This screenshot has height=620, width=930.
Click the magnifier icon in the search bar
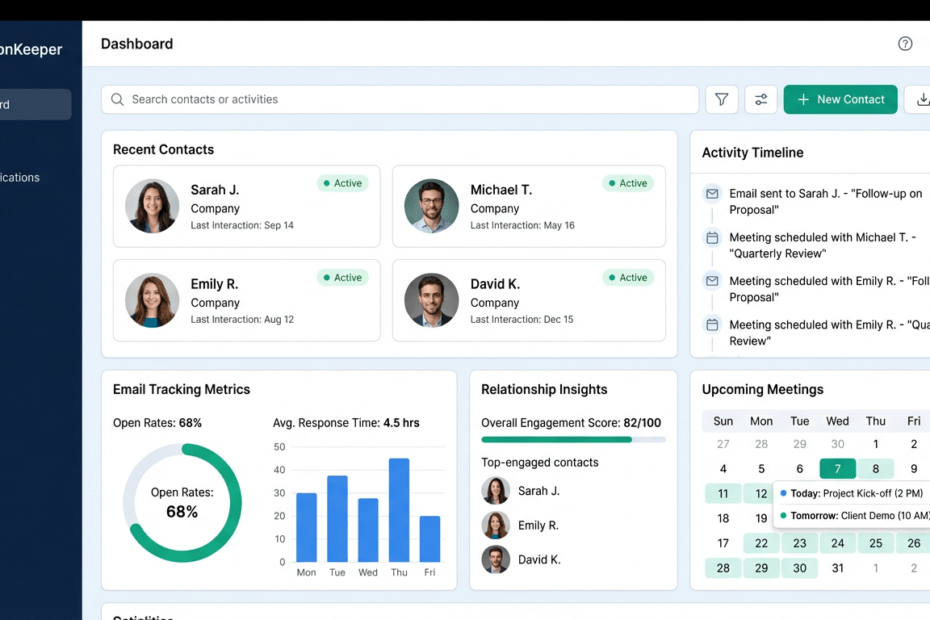118,100
